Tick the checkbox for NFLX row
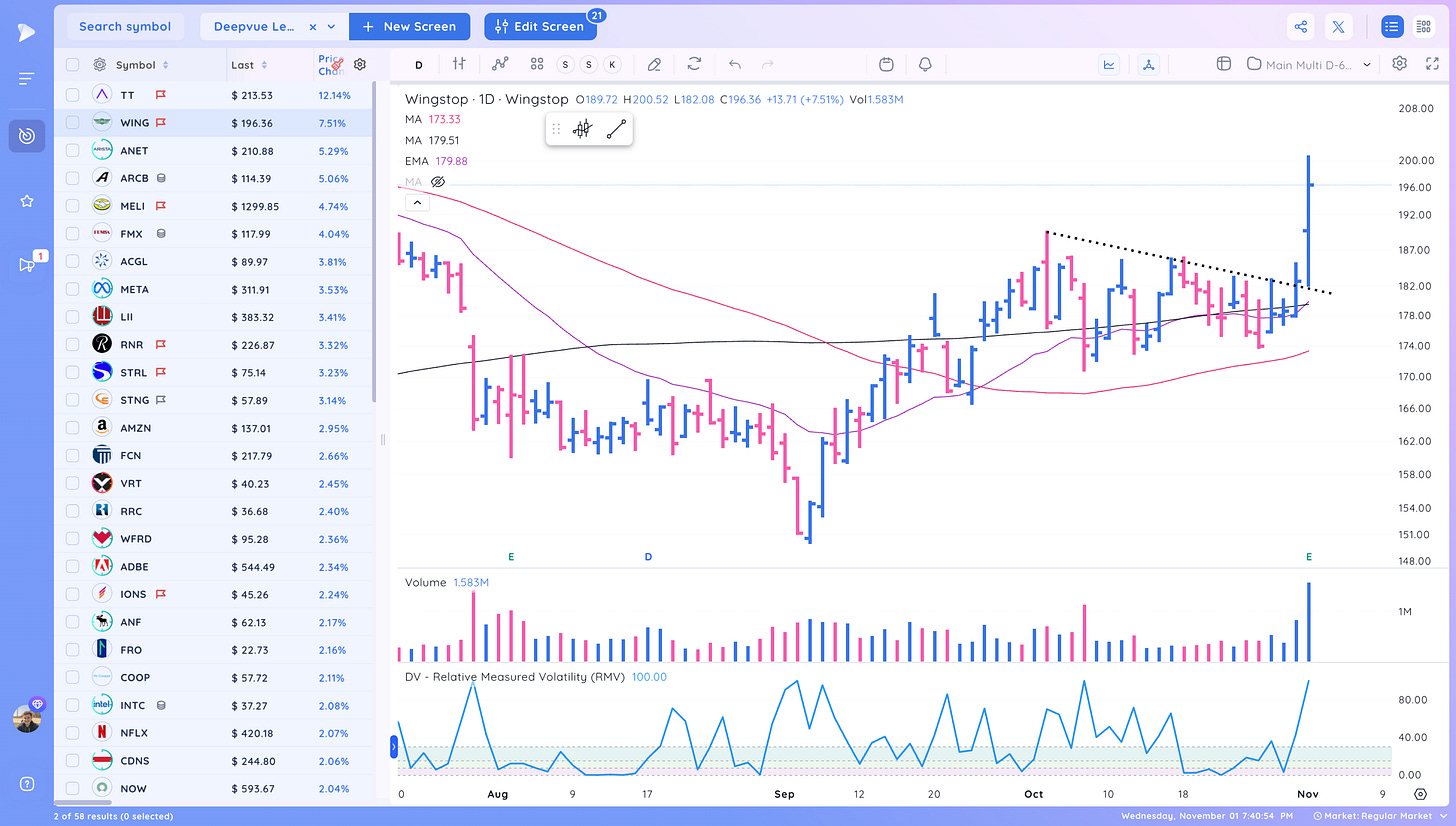The image size is (1456, 826). pyautogui.click(x=72, y=732)
